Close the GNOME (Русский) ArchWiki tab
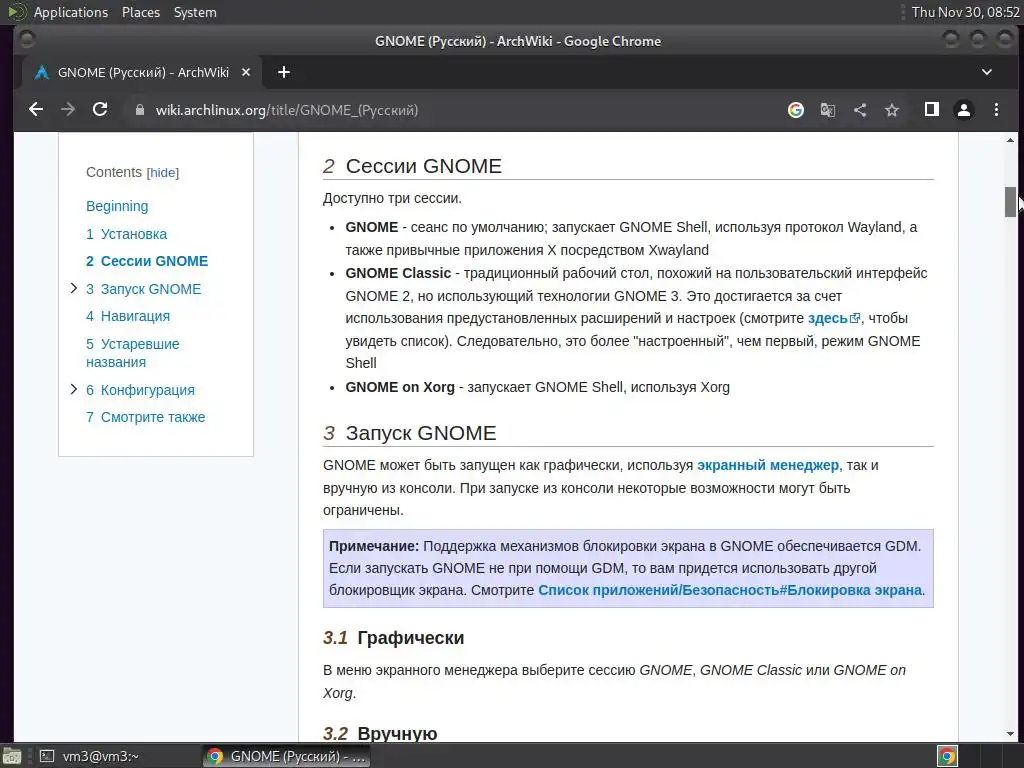Viewport: 1024px width, 768px height. [246, 72]
